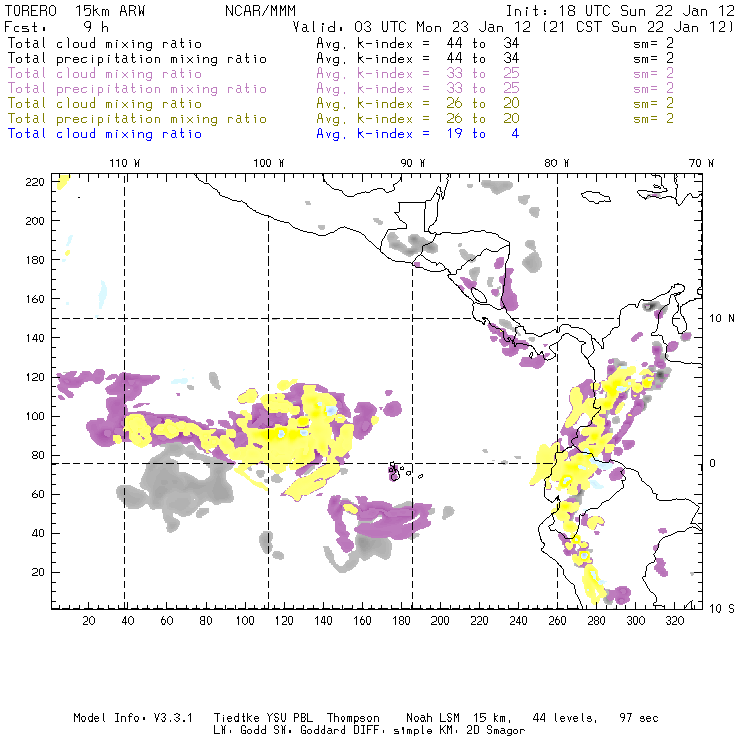This screenshot has height=740, width=740.
Task: Select 'Tiedtke' in the model info
Action: [x=236, y=718]
